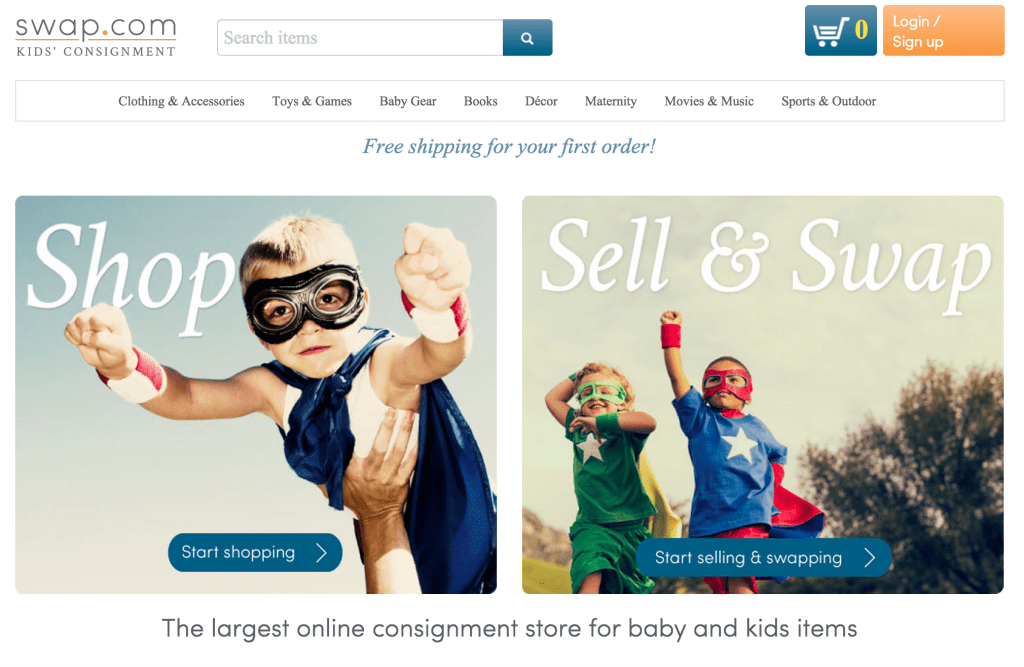Click the Start shopping button
The width and height of the screenshot is (1024, 667).
tap(255, 553)
